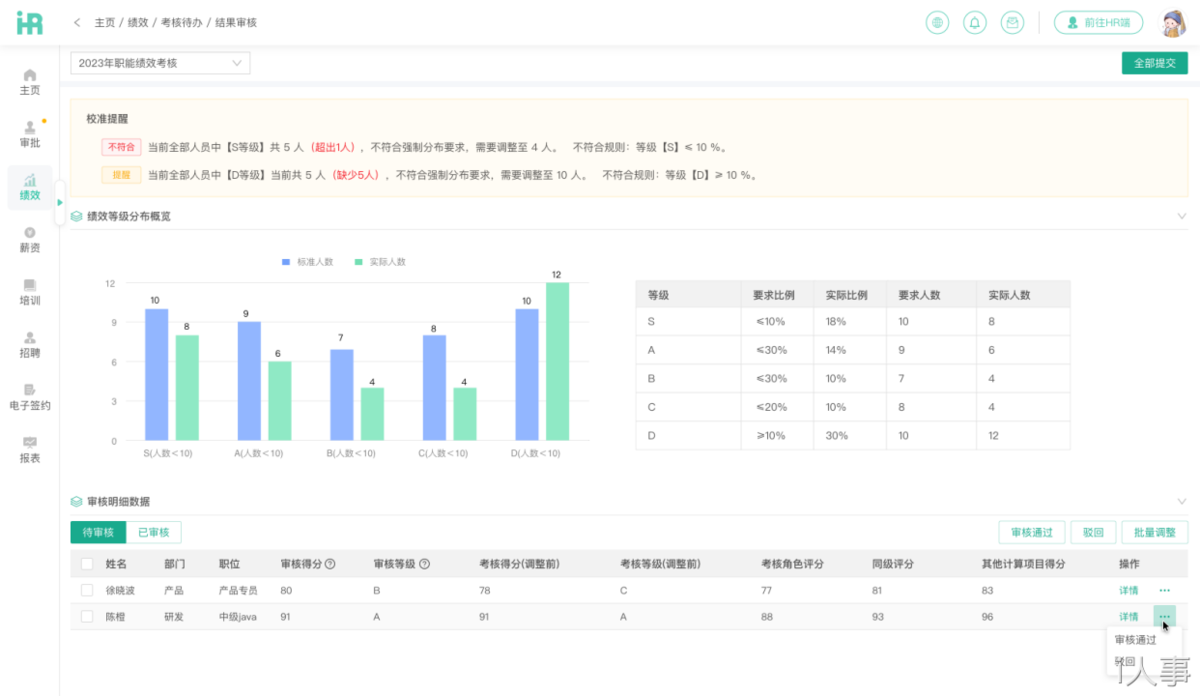Toggle the select-all checkbox in table header
This screenshot has width=1200, height=696.
point(87,564)
